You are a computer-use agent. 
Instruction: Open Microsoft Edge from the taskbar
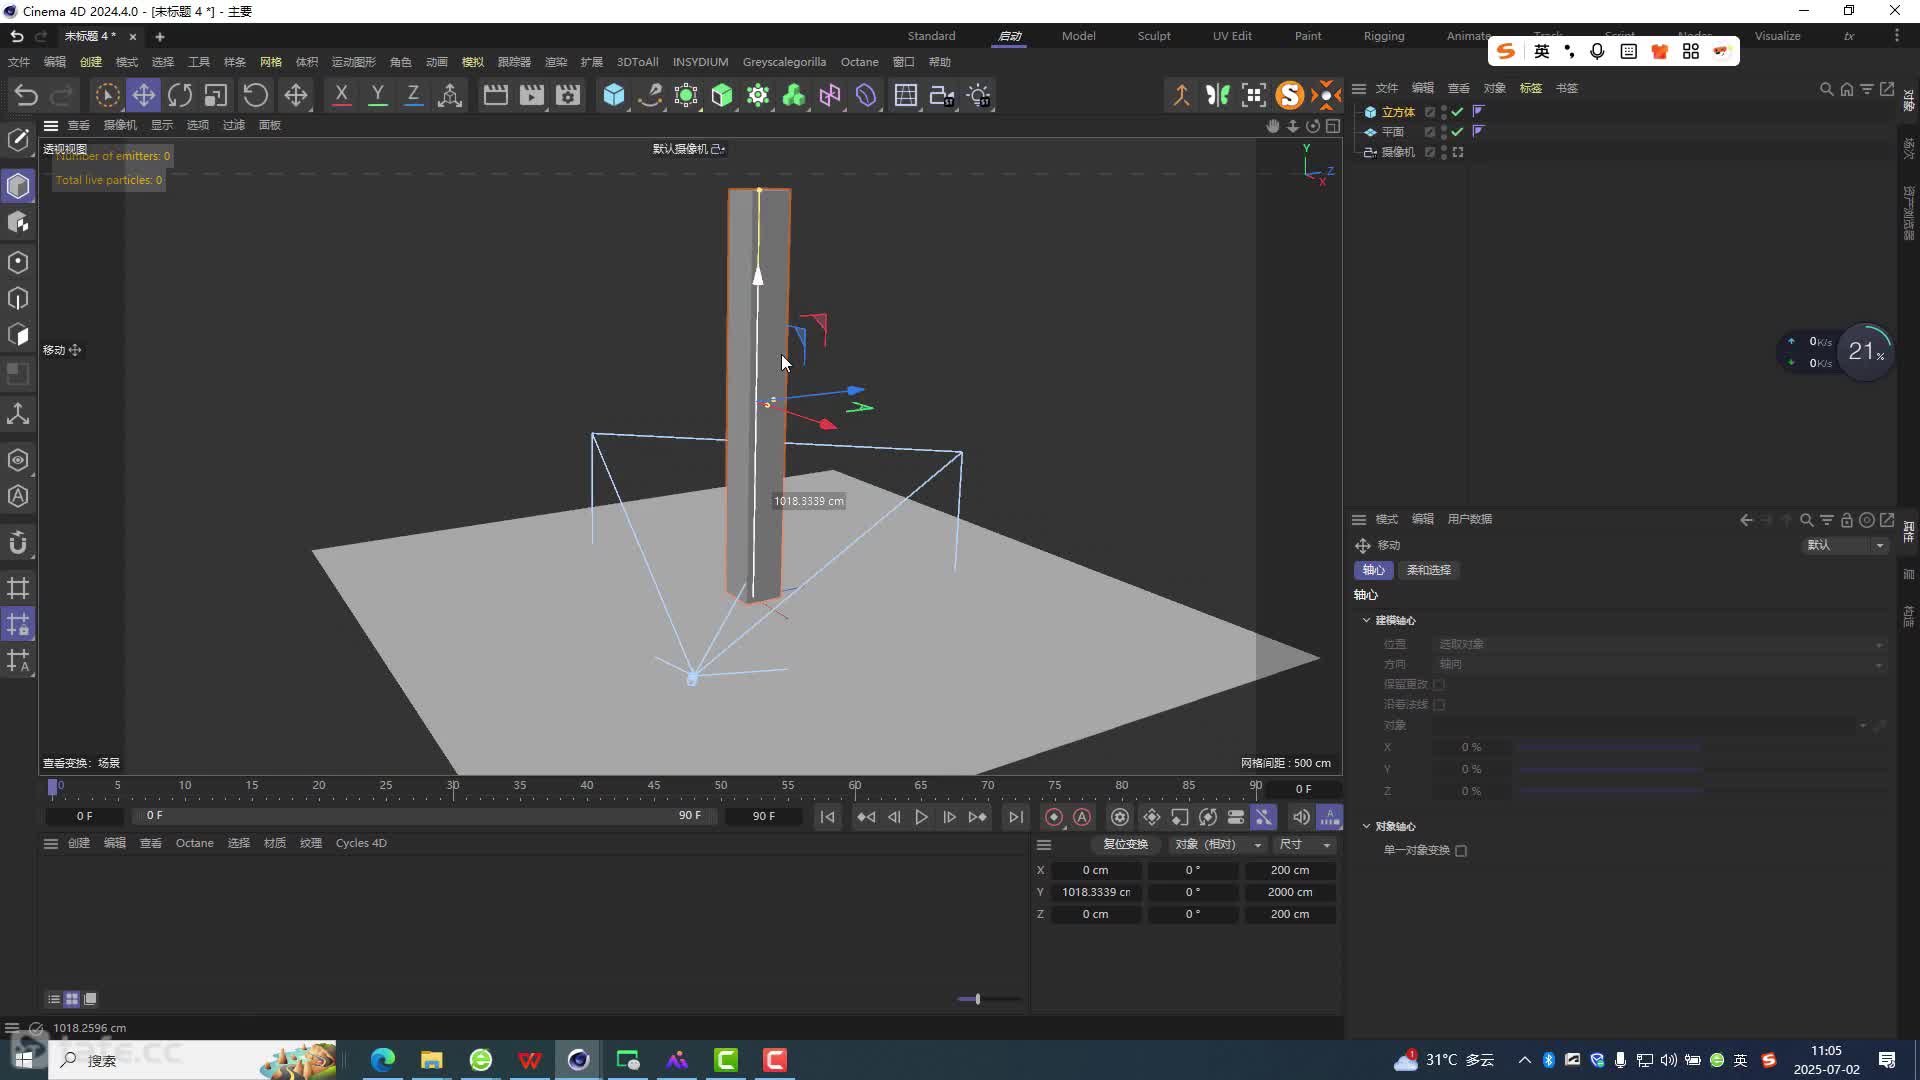383,1060
